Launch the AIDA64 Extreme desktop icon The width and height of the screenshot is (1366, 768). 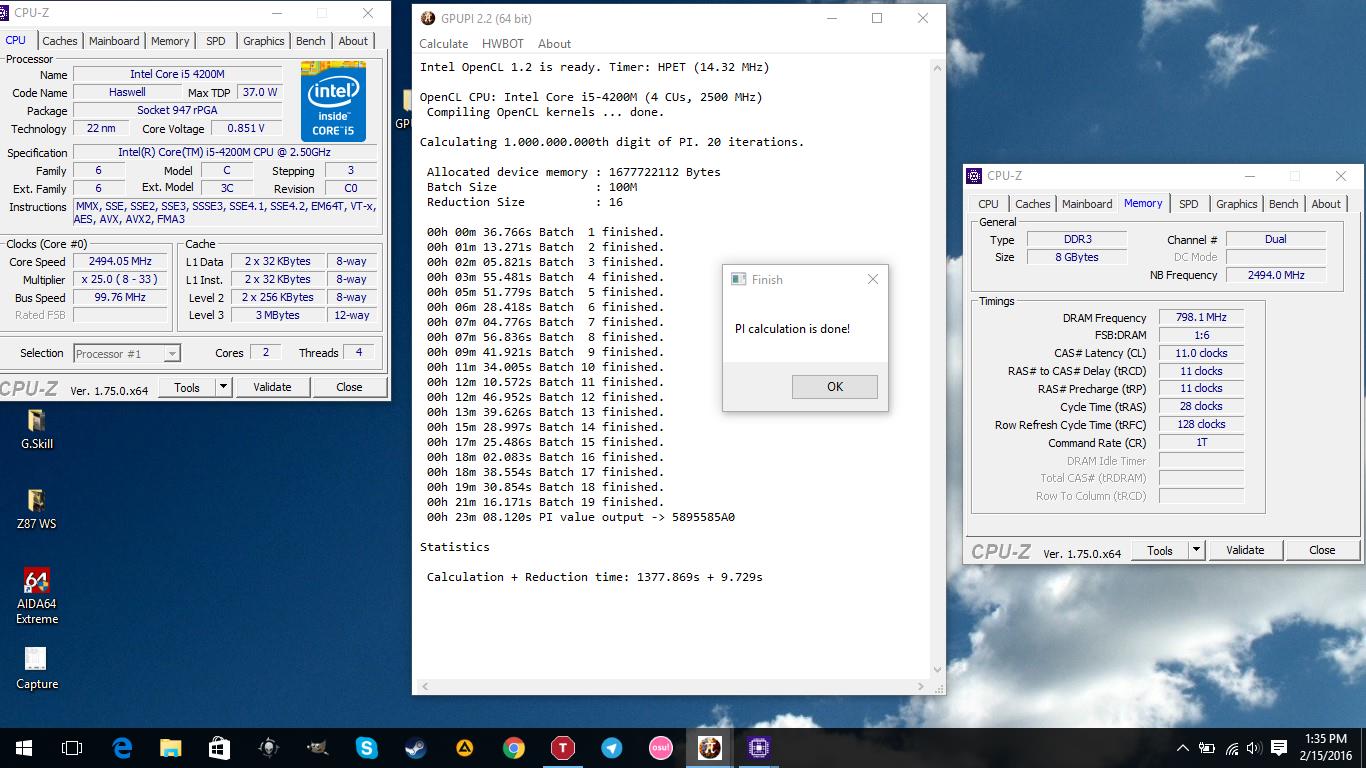click(x=36, y=597)
